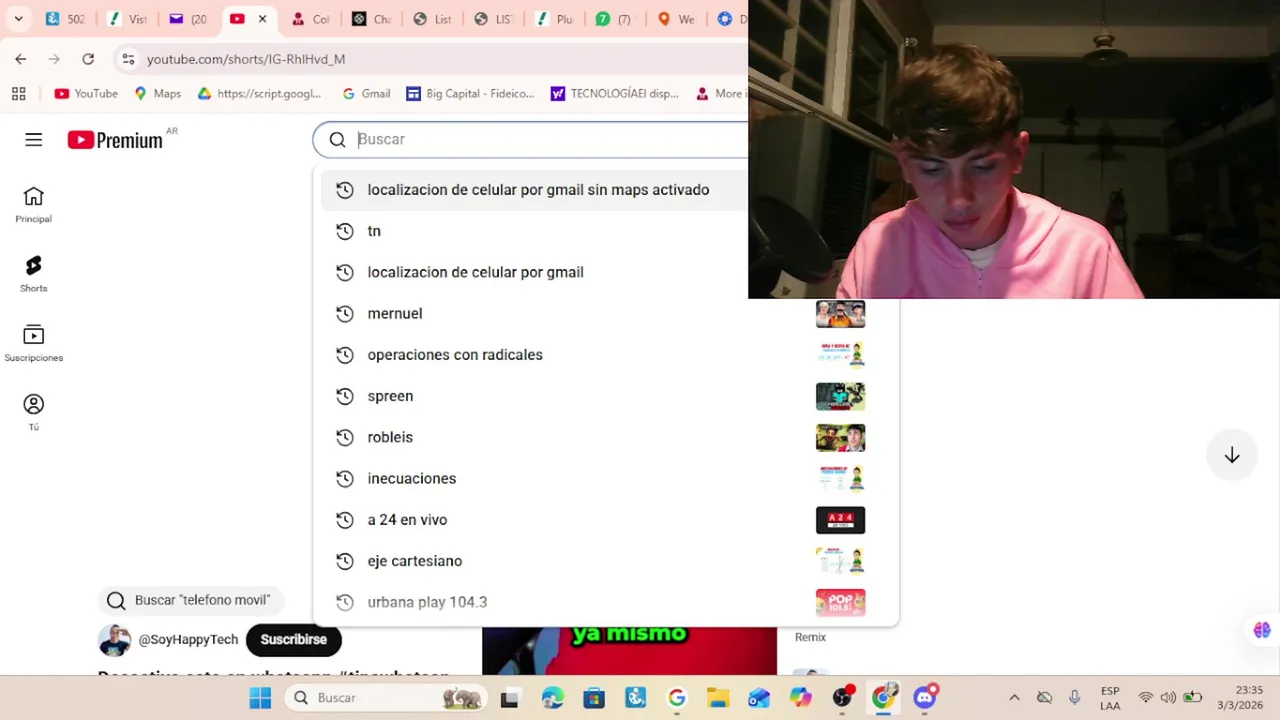
Task: Open Discord from the taskbar
Action: [x=925, y=697]
